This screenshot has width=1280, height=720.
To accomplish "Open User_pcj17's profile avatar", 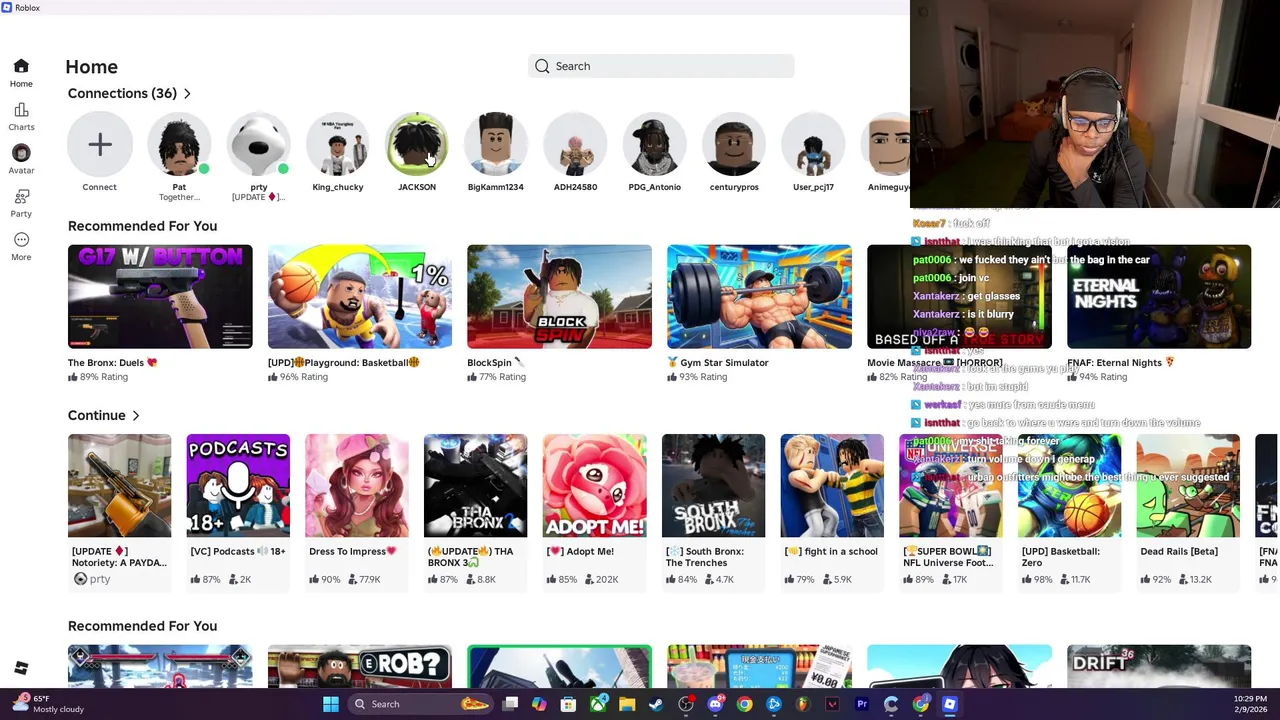I will tap(813, 145).
